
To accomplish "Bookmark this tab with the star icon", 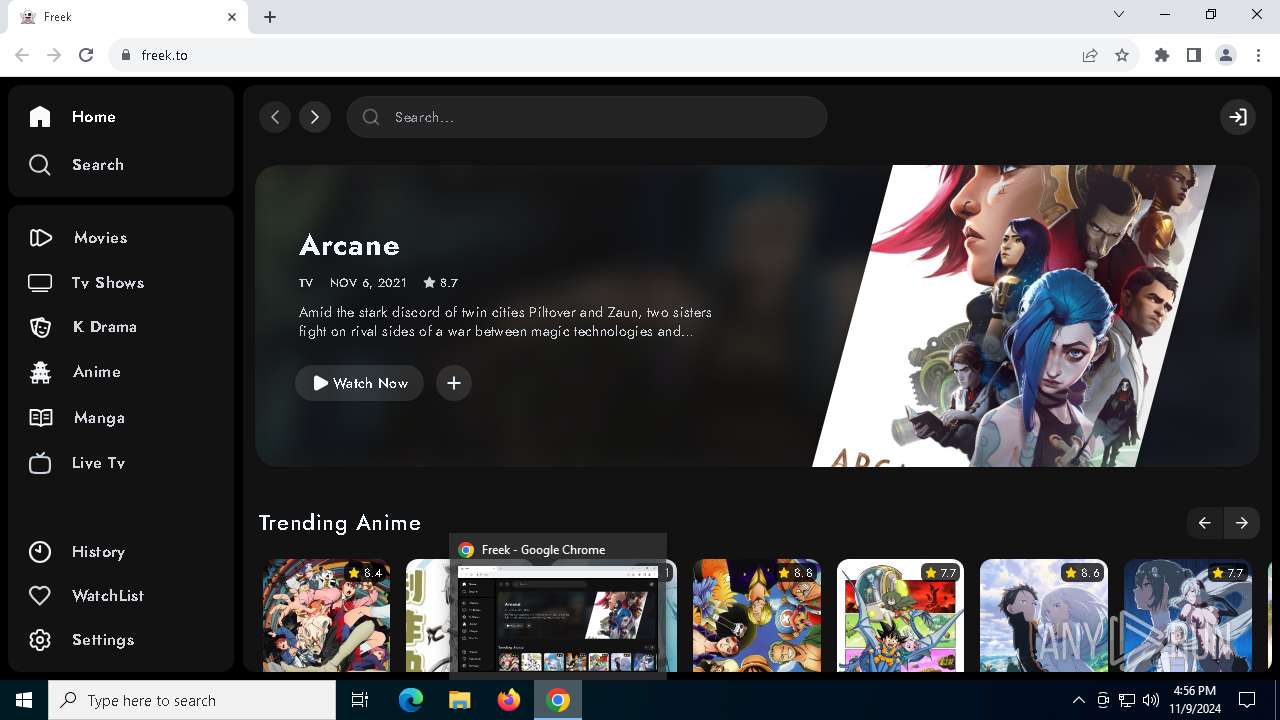I will coord(1122,55).
